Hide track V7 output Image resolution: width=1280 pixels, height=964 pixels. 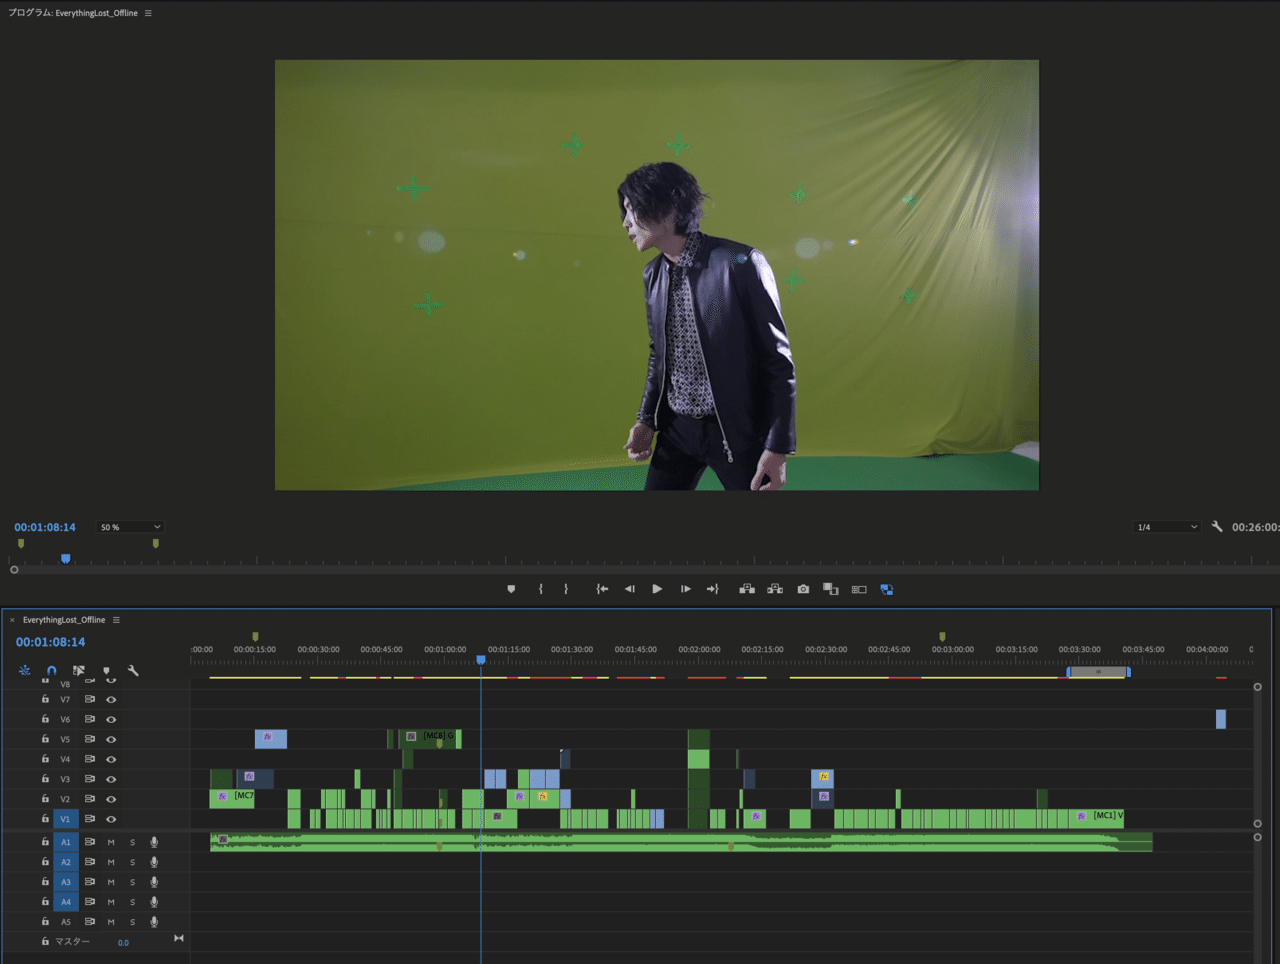[111, 699]
